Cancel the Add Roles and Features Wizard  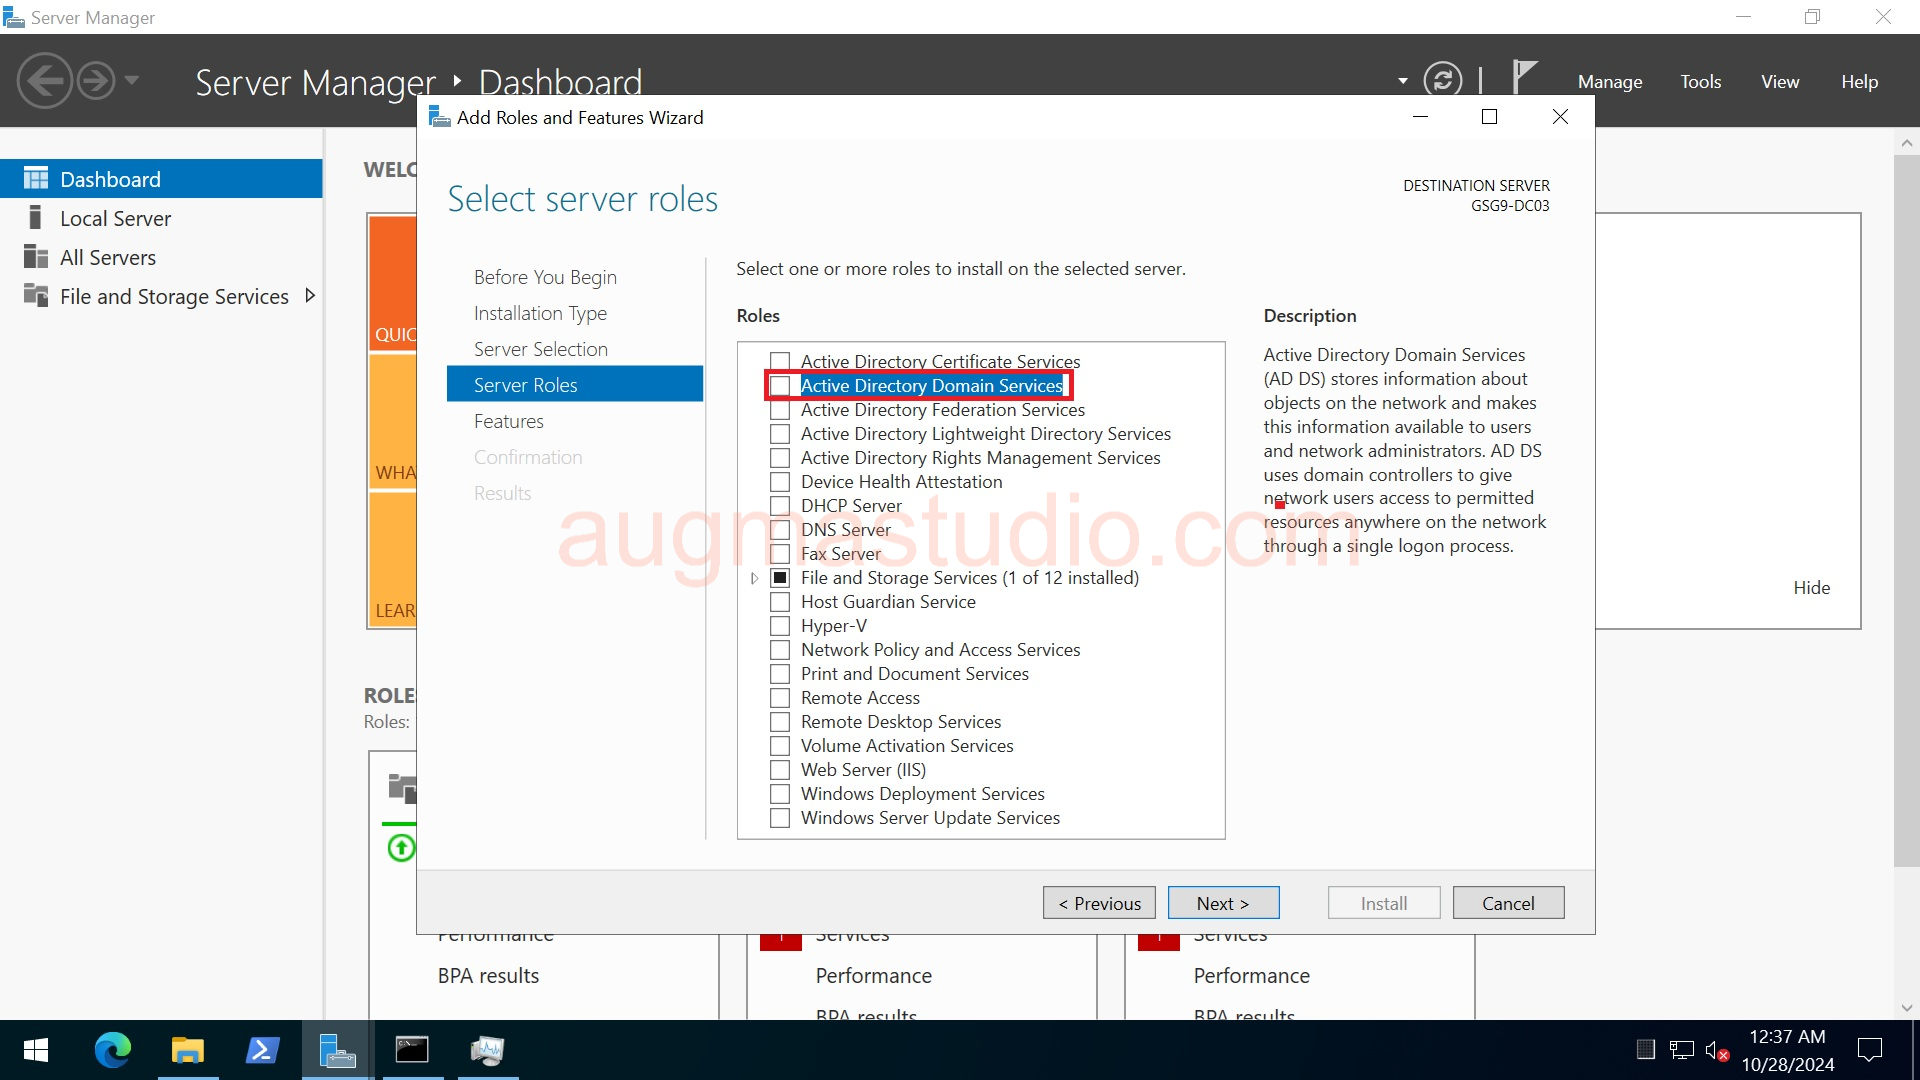click(1508, 902)
